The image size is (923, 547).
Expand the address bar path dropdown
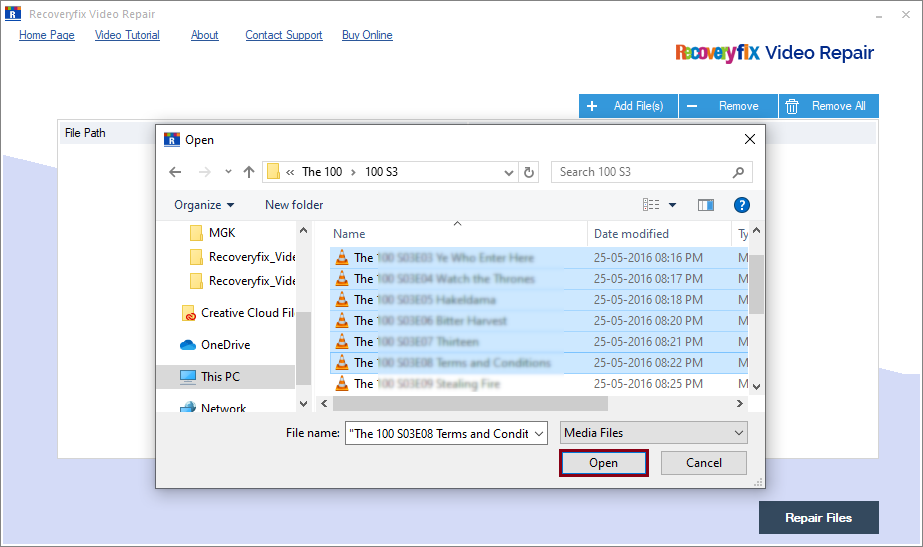pos(509,173)
